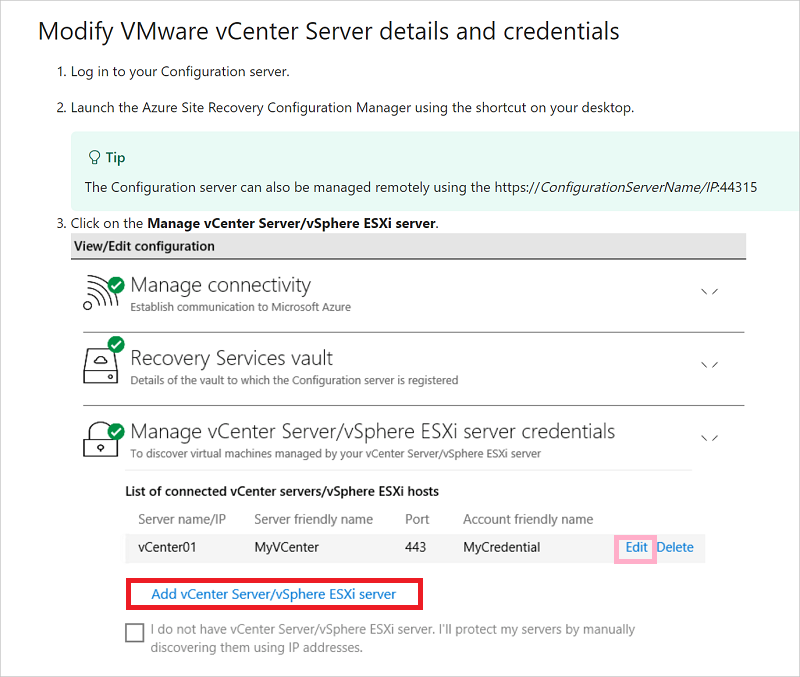Delete the vCenter01 server entry

(x=675, y=547)
